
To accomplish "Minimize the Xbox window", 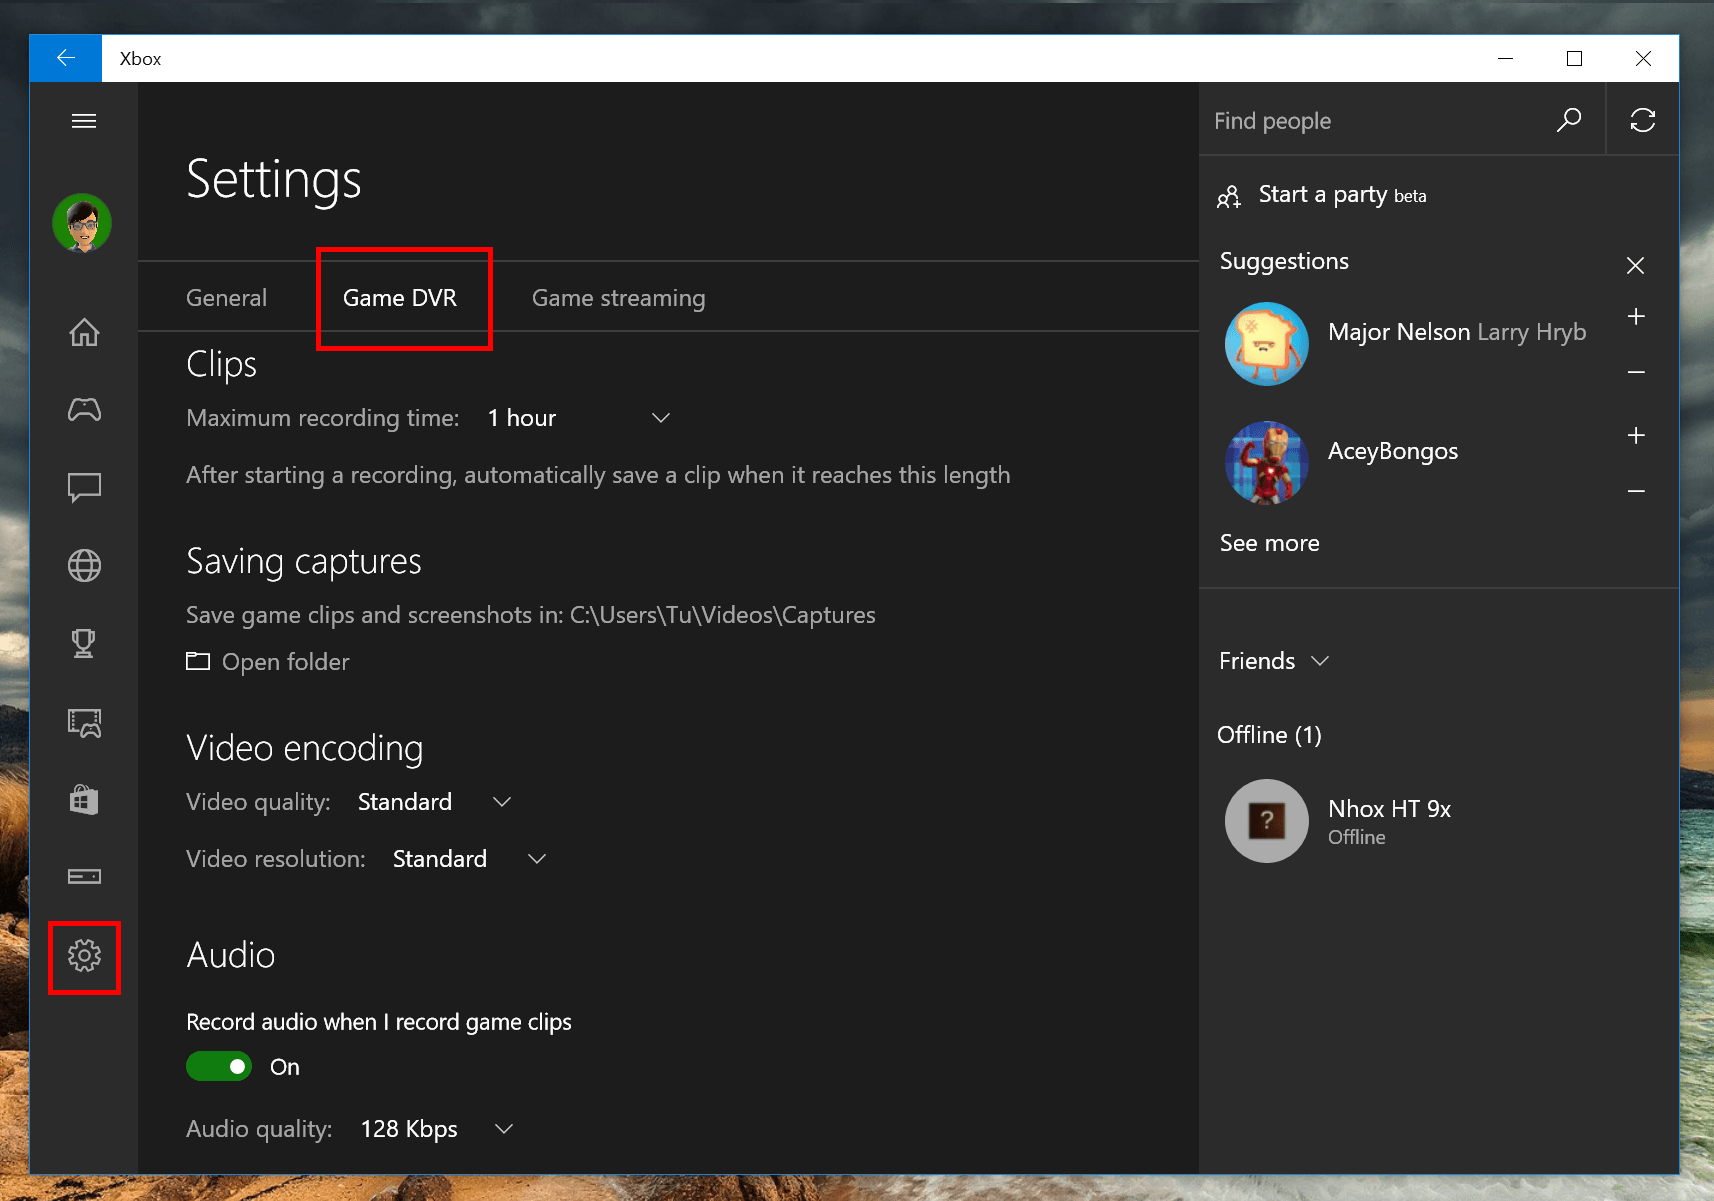I will click(1505, 58).
